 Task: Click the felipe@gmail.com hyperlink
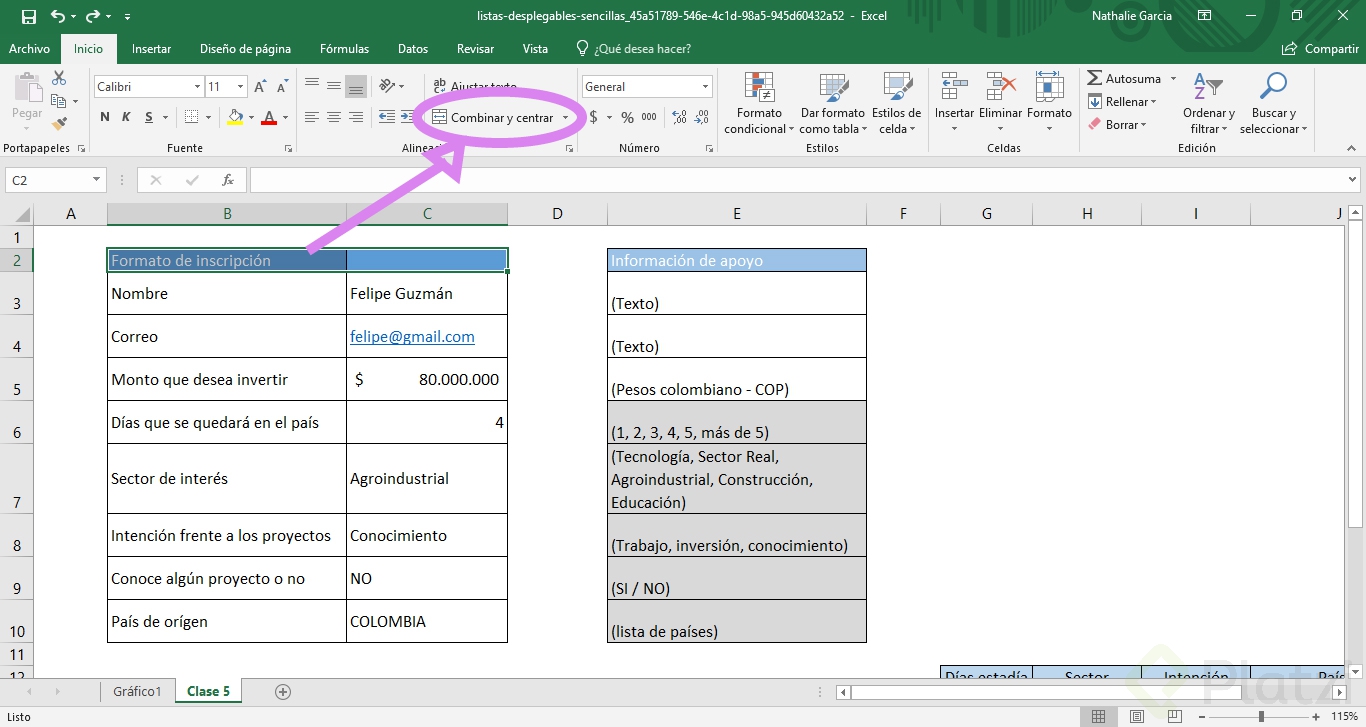[412, 337]
